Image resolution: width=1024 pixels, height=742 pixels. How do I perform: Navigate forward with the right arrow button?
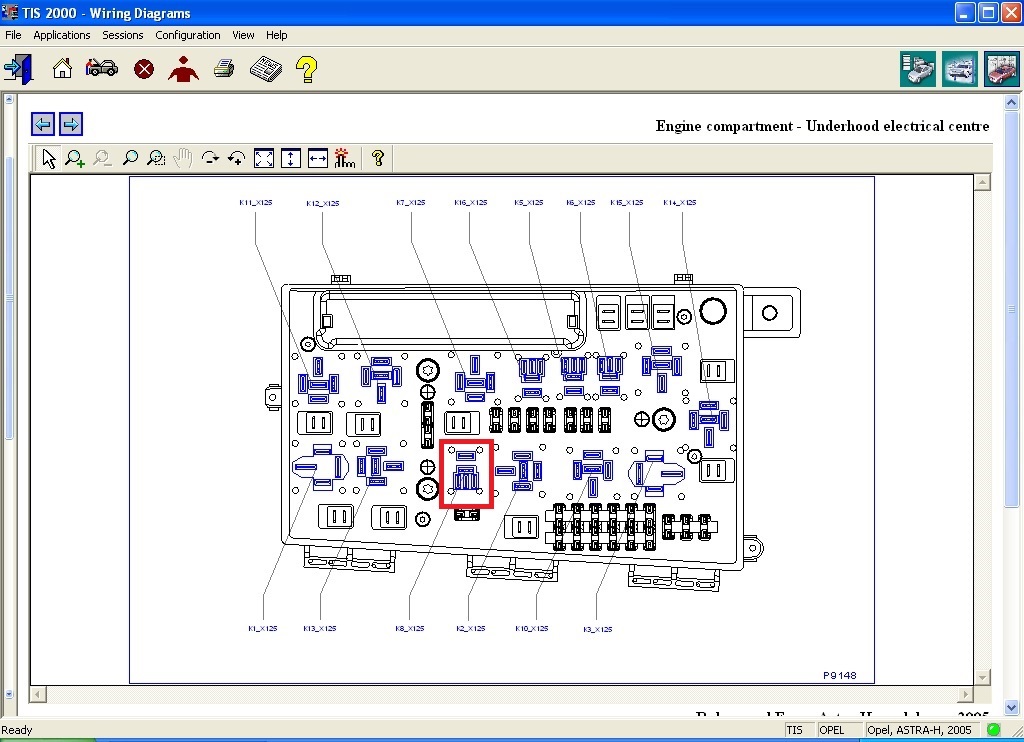coord(71,124)
